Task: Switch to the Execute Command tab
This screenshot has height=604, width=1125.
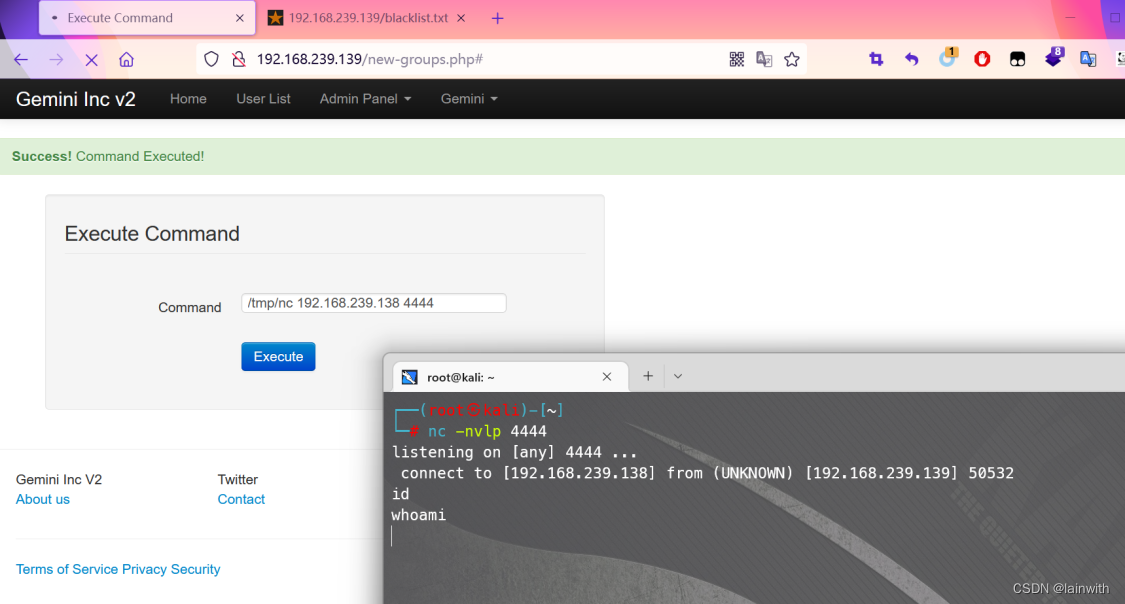Action: pyautogui.click(x=147, y=18)
